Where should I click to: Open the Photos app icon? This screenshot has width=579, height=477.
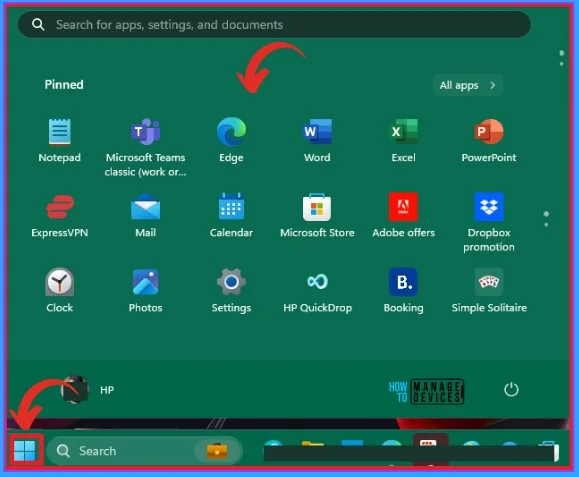coord(145,282)
